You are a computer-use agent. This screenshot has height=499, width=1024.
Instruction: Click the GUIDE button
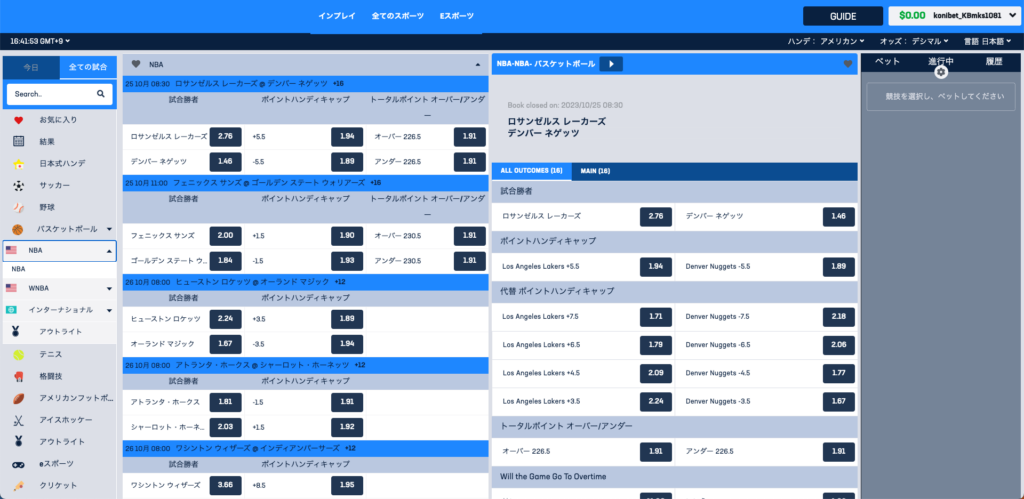[x=842, y=16]
